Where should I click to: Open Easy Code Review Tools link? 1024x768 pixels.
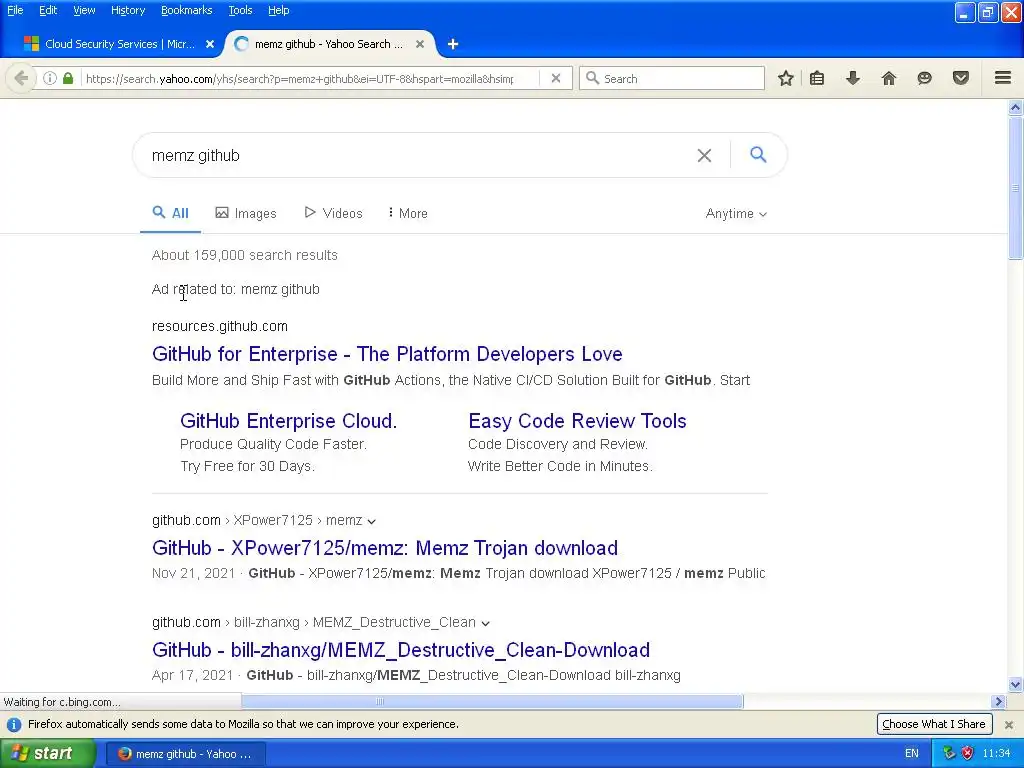[x=577, y=421]
